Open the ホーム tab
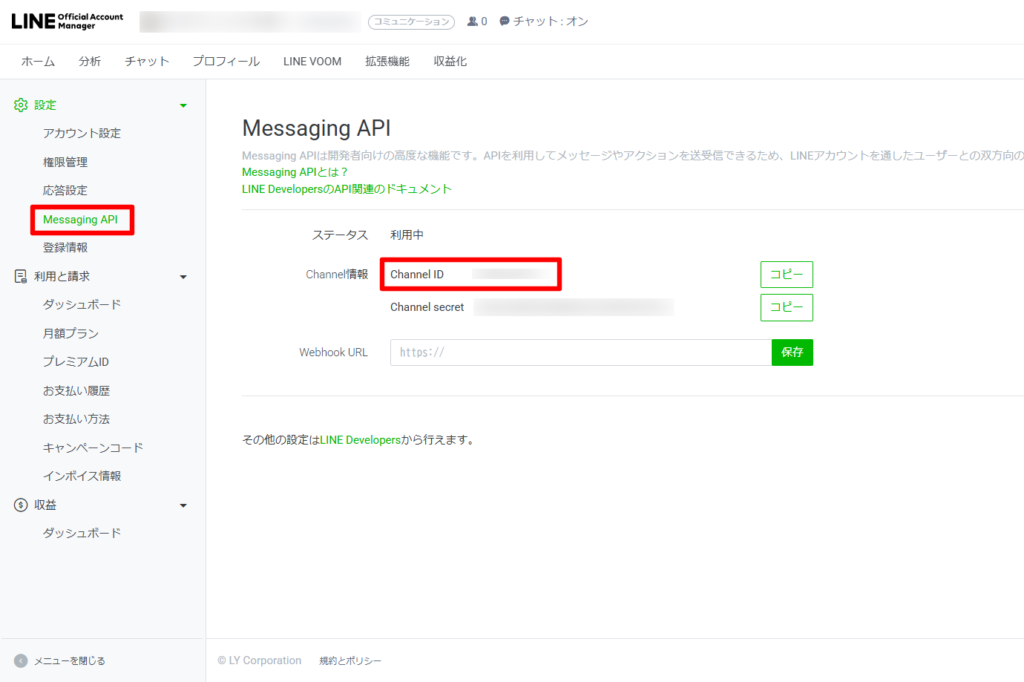This screenshot has width=1024, height=682. pos(38,61)
